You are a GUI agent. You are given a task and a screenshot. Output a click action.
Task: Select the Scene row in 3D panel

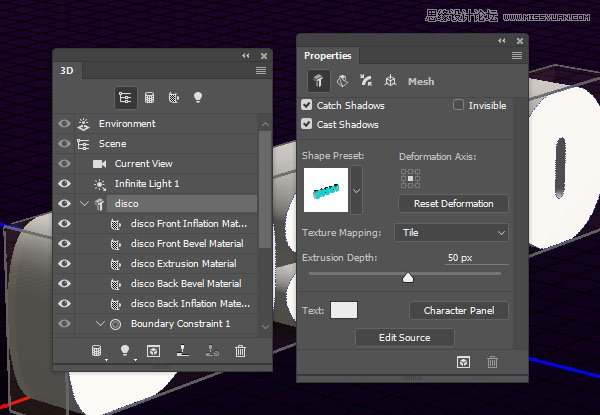click(166, 144)
